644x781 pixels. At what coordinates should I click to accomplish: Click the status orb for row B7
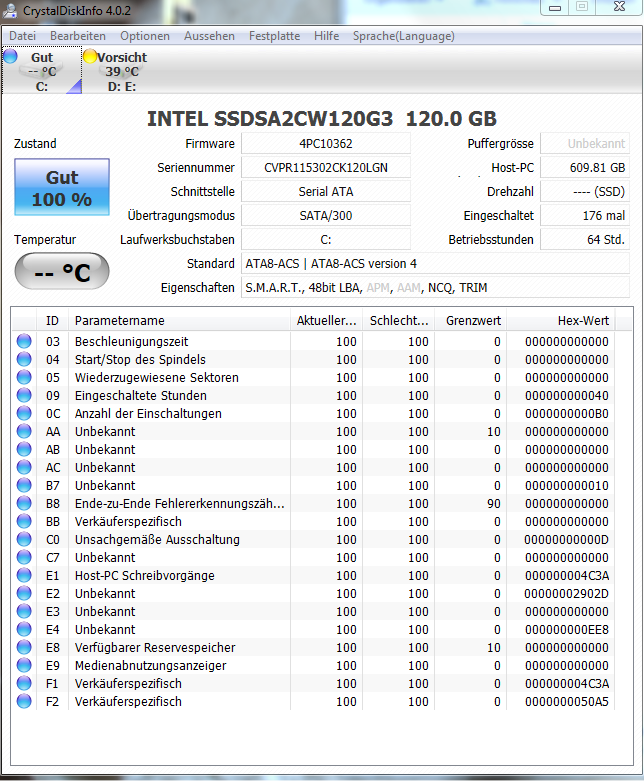point(24,485)
